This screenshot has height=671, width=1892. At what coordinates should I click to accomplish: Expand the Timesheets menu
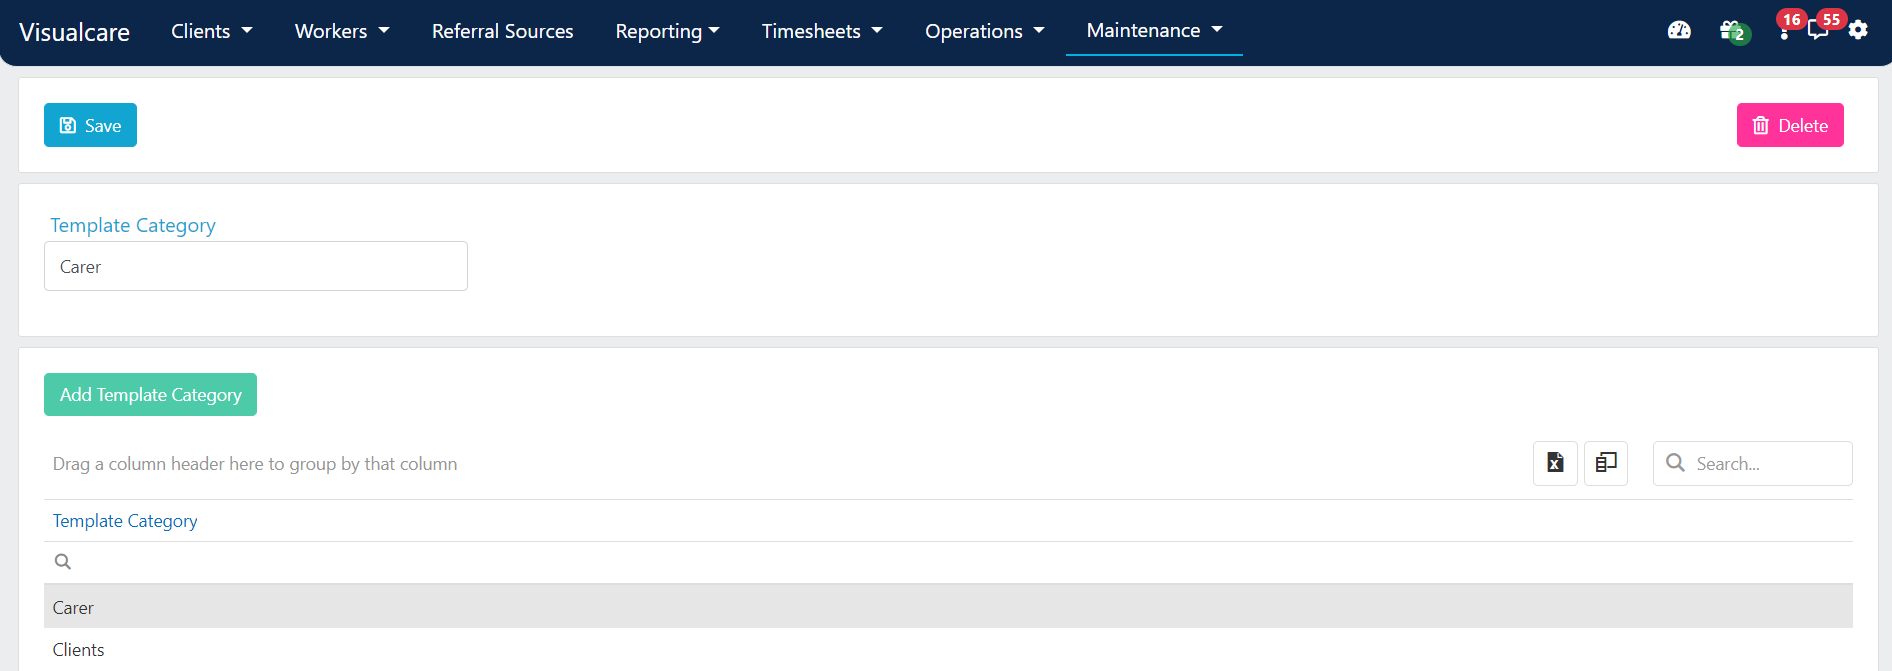[822, 31]
